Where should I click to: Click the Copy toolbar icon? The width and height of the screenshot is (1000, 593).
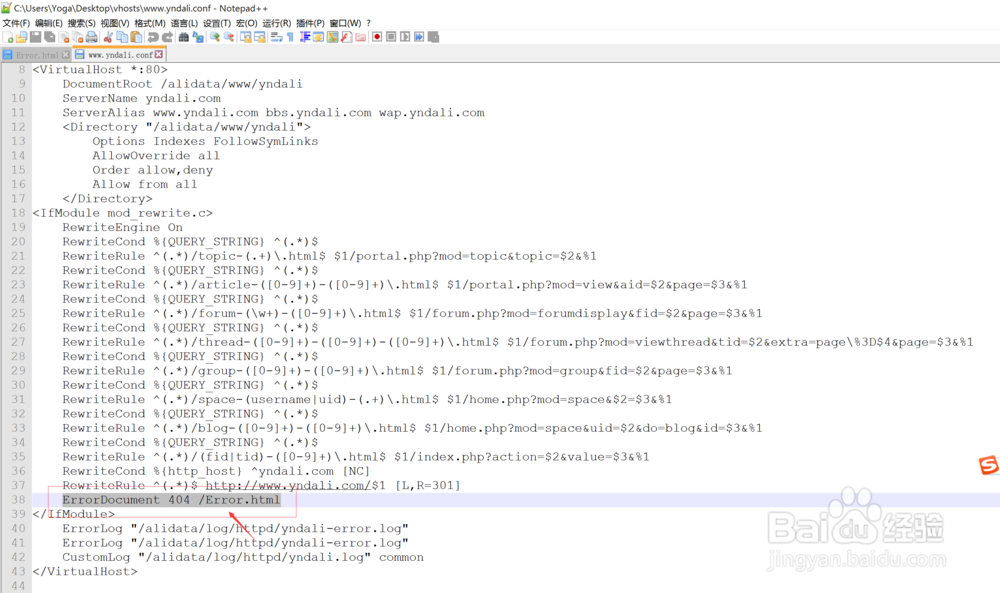point(122,37)
